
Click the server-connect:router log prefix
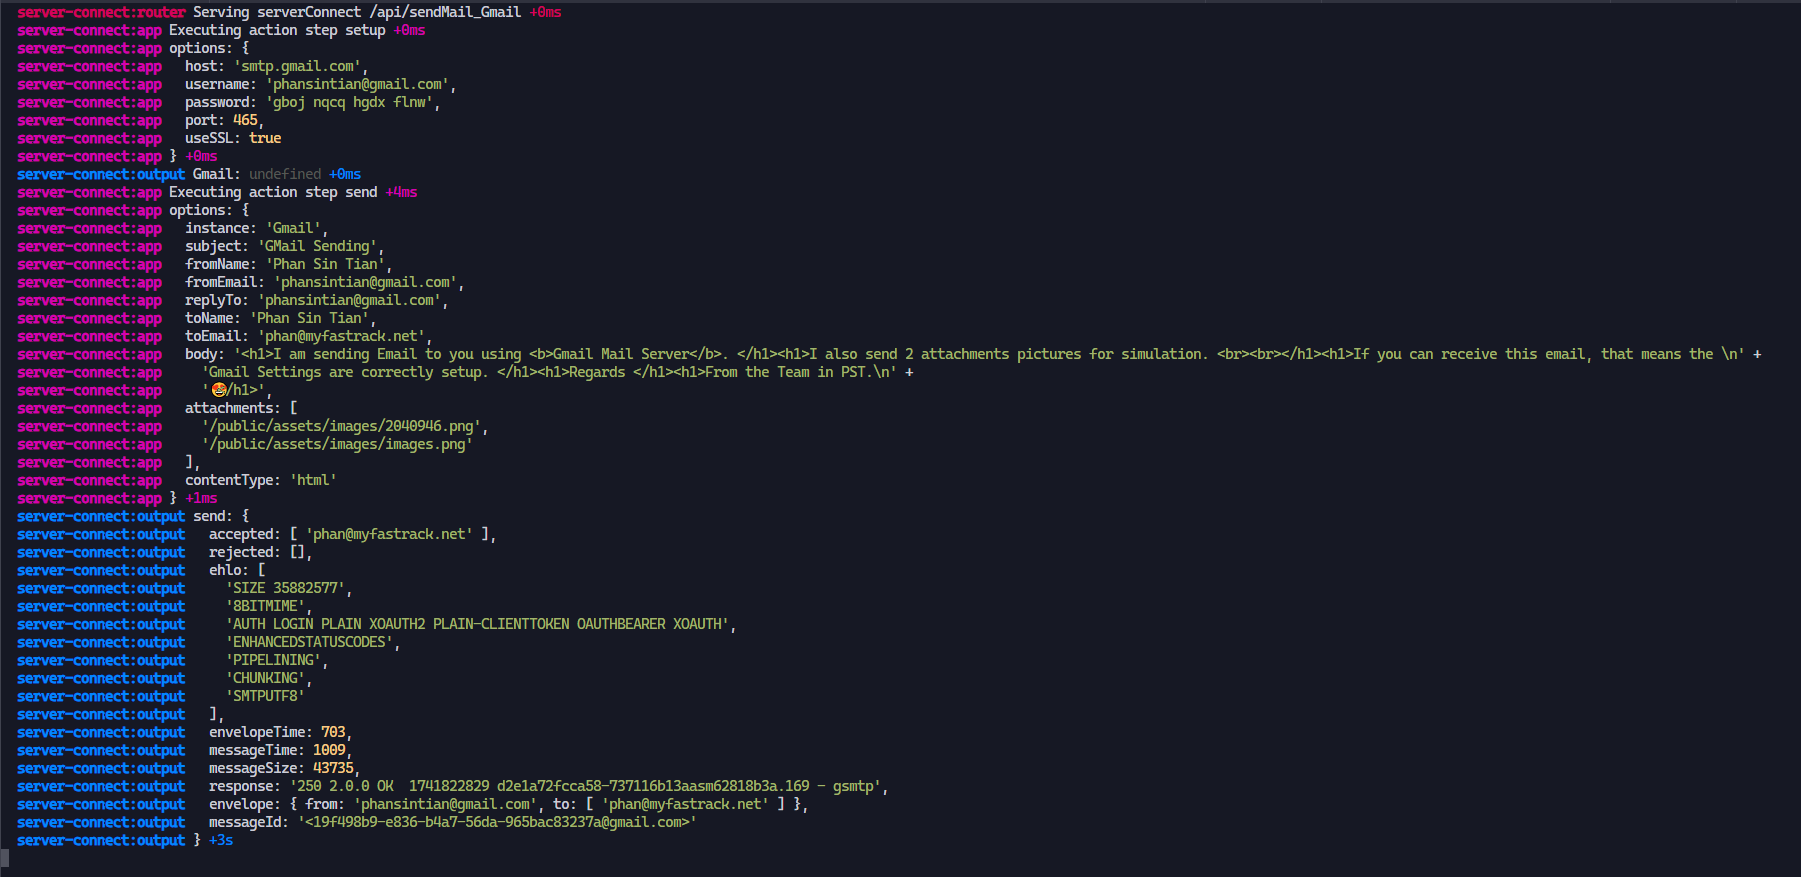click(x=101, y=12)
